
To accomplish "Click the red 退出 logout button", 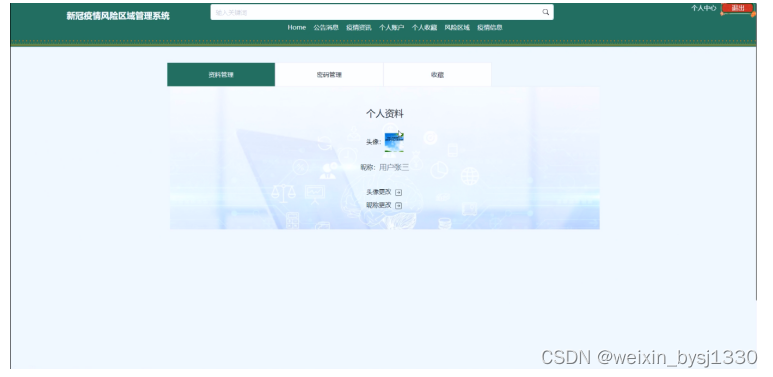I will 738,8.
